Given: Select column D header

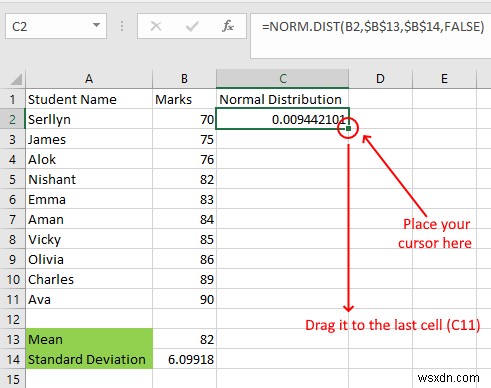Looking at the screenshot, I should point(380,79).
